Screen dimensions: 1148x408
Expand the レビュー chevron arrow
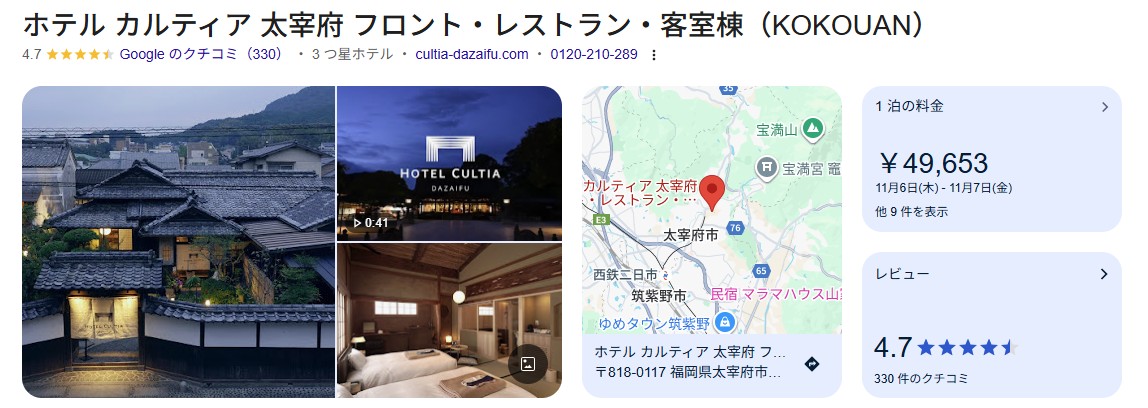[1104, 274]
